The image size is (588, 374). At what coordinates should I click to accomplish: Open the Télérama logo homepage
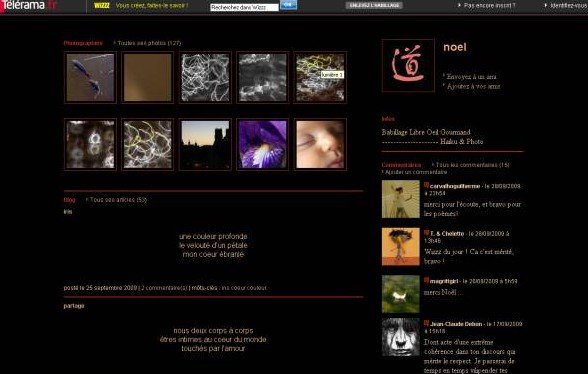pyautogui.click(x=28, y=6)
